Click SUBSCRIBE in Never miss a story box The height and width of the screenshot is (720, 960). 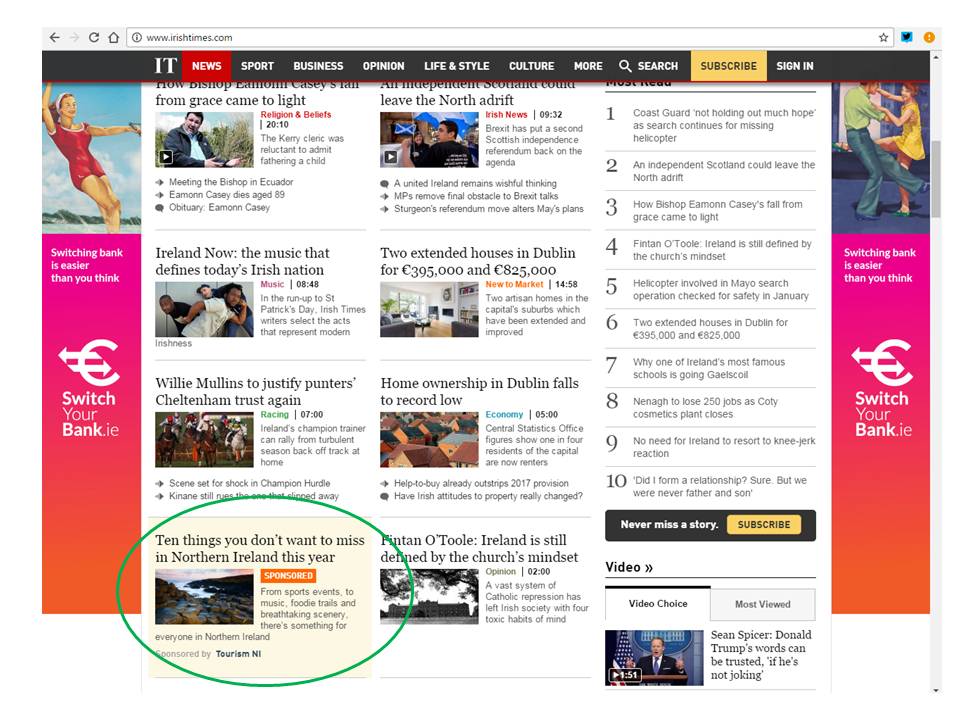click(763, 525)
